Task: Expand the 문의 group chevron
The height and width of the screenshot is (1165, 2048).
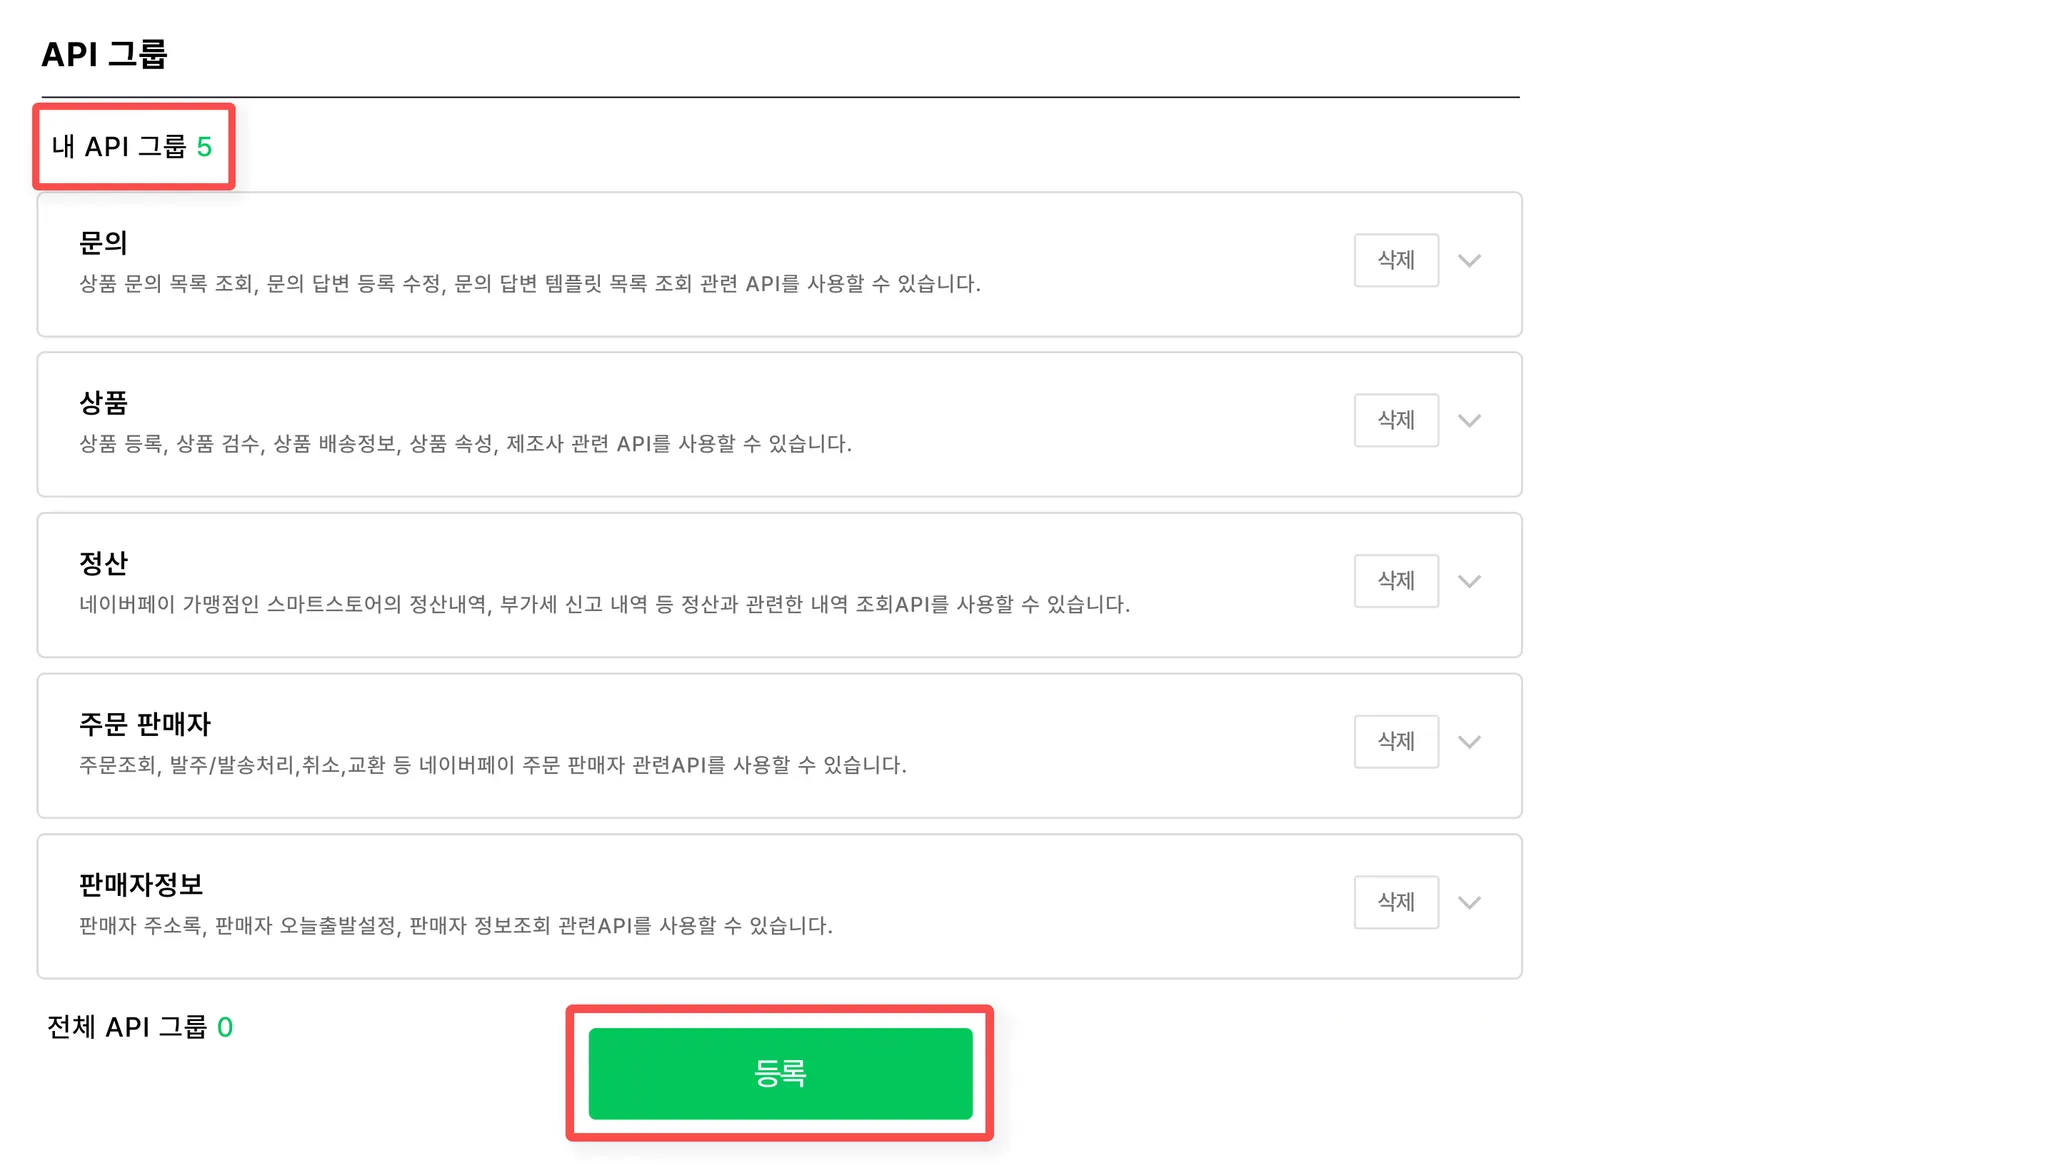Action: tap(1468, 261)
